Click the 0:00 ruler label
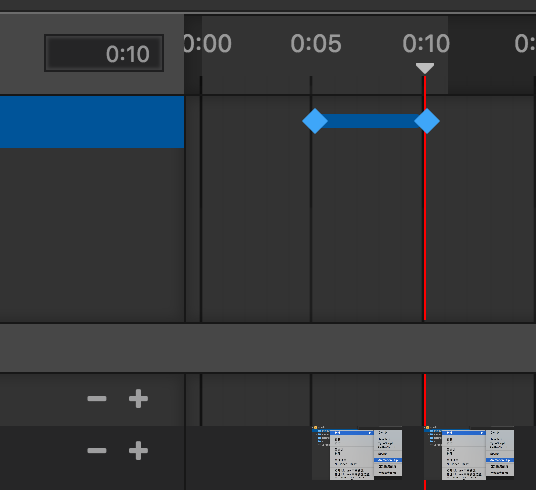Viewport: 536px width, 490px height. click(207, 43)
